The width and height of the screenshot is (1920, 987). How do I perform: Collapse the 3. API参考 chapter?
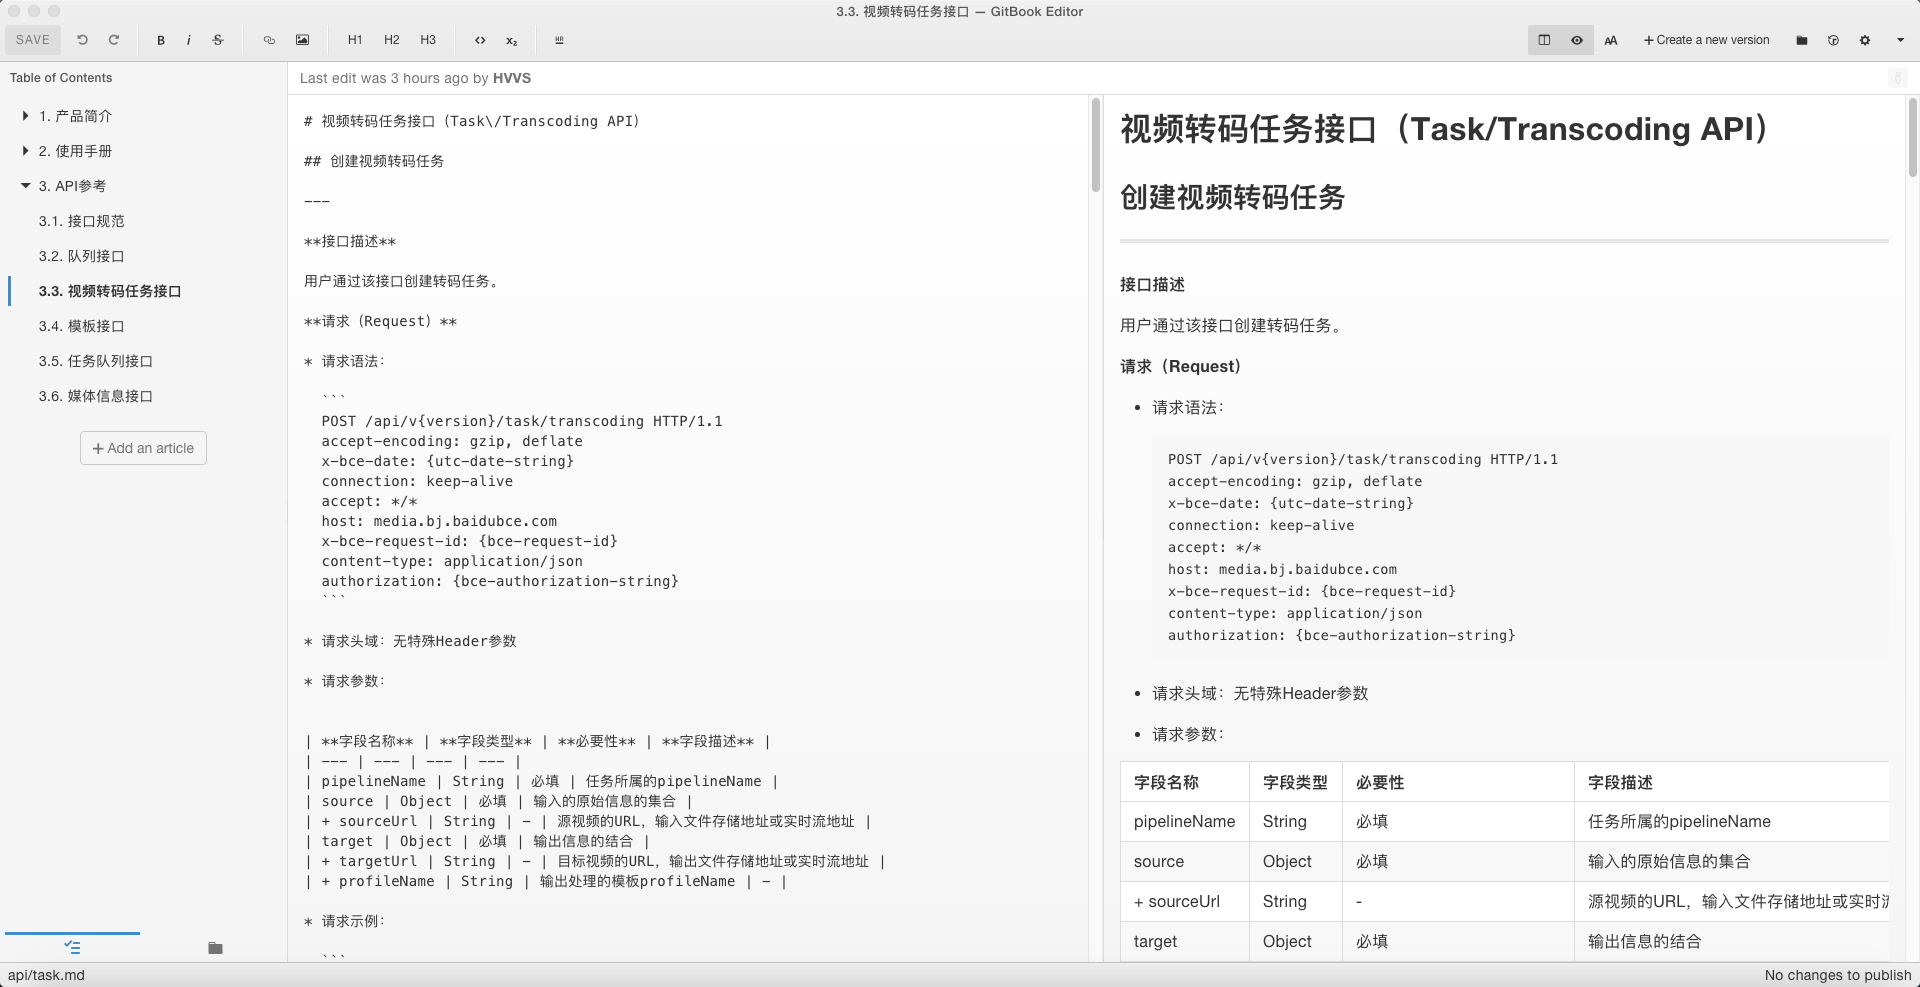pyautogui.click(x=25, y=186)
